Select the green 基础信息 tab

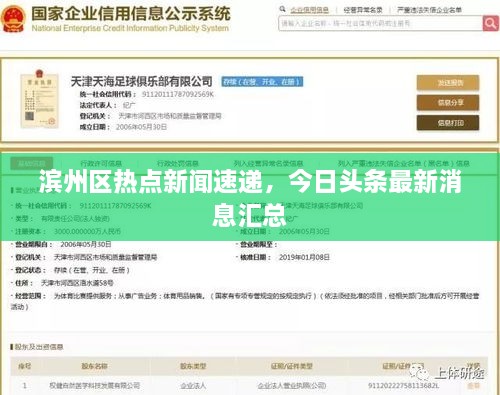click(31, 163)
